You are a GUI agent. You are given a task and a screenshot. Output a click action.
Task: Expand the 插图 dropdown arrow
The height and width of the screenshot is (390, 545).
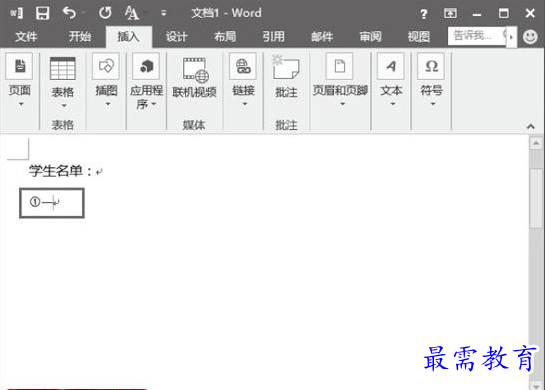(107, 104)
